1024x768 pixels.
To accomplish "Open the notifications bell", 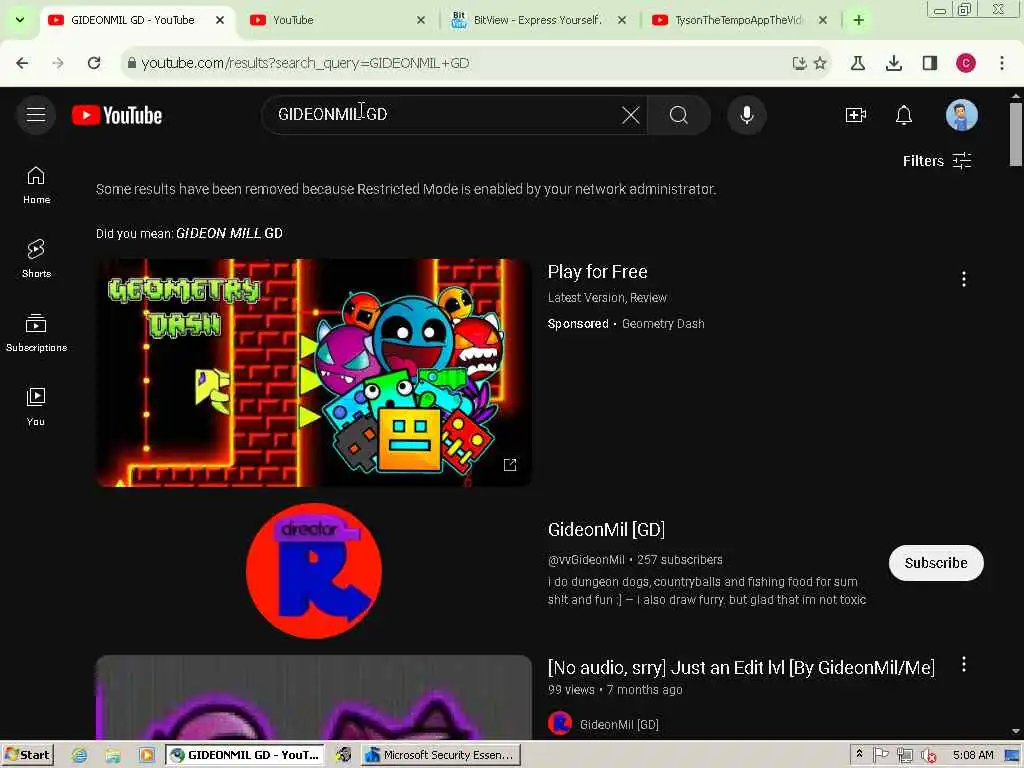I will click(x=903, y=116).
